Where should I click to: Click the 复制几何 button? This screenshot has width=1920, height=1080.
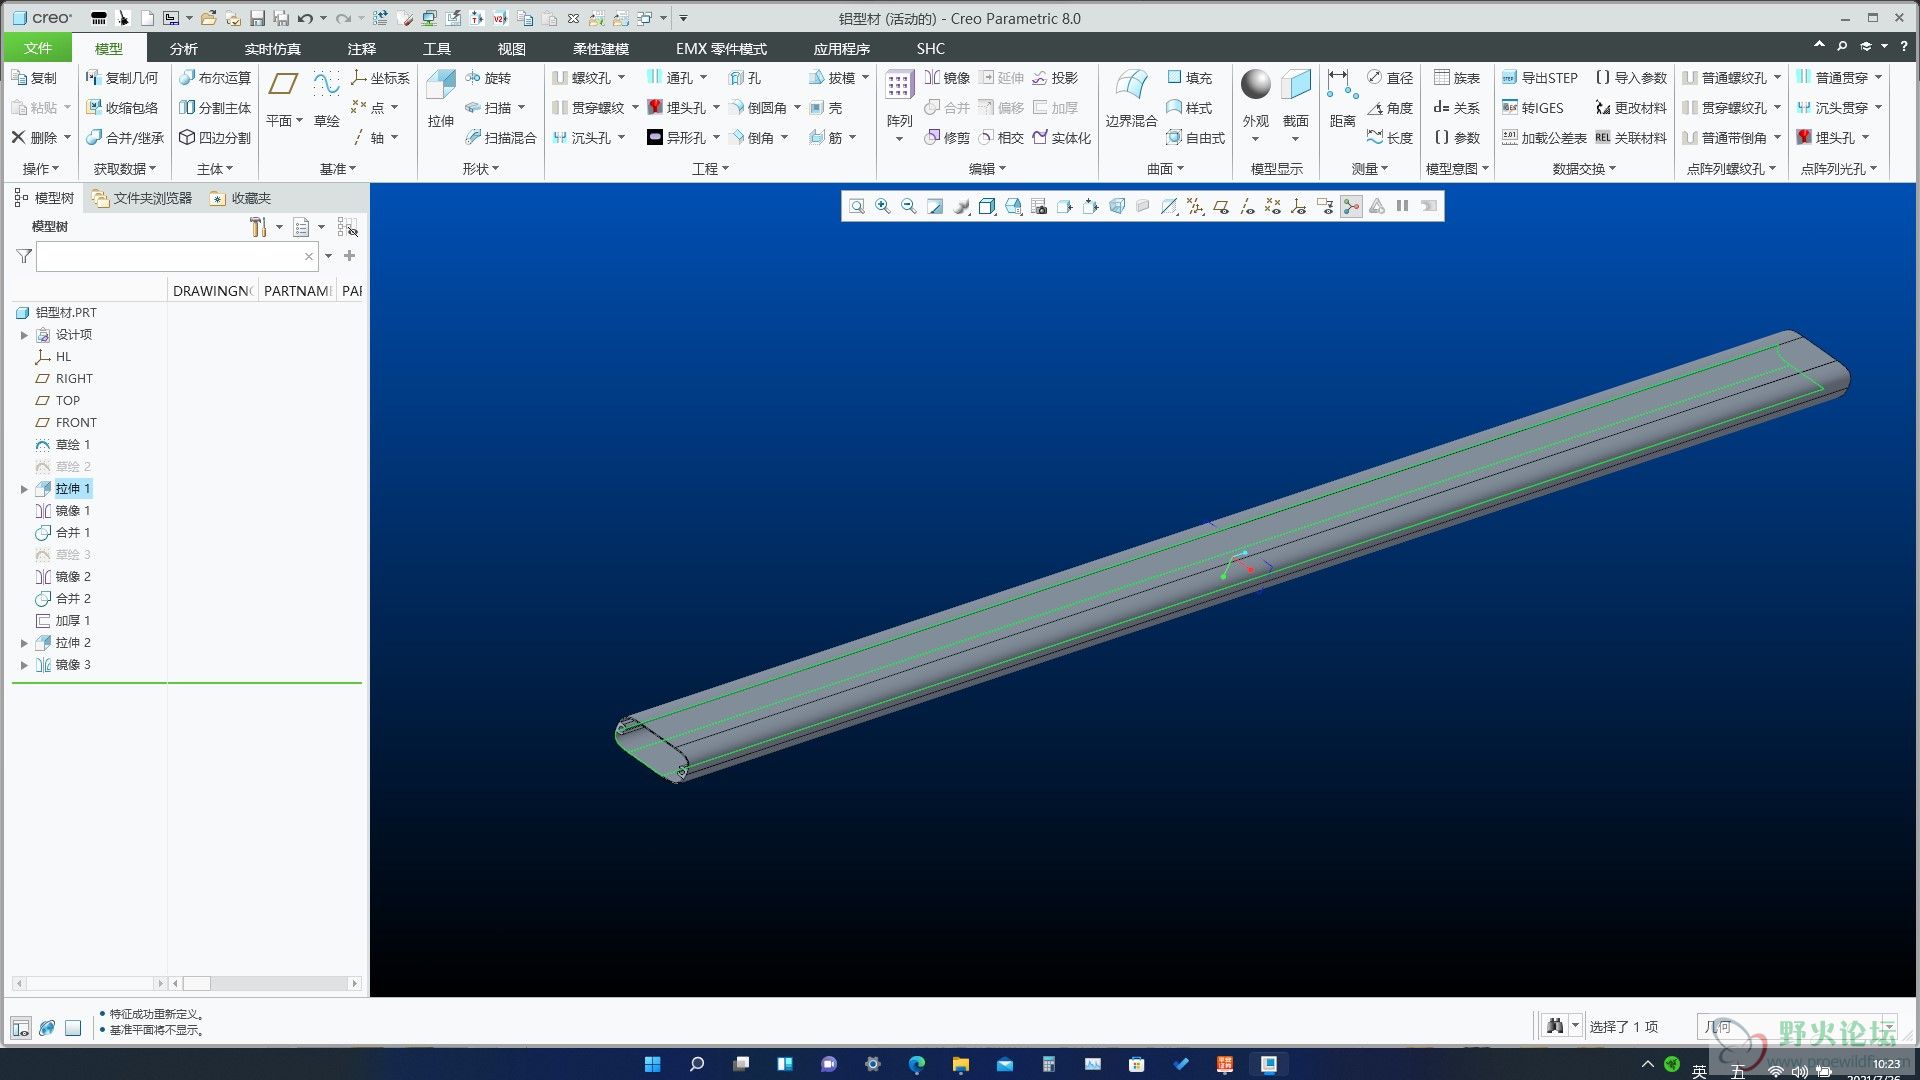click(x=121, y=78)
